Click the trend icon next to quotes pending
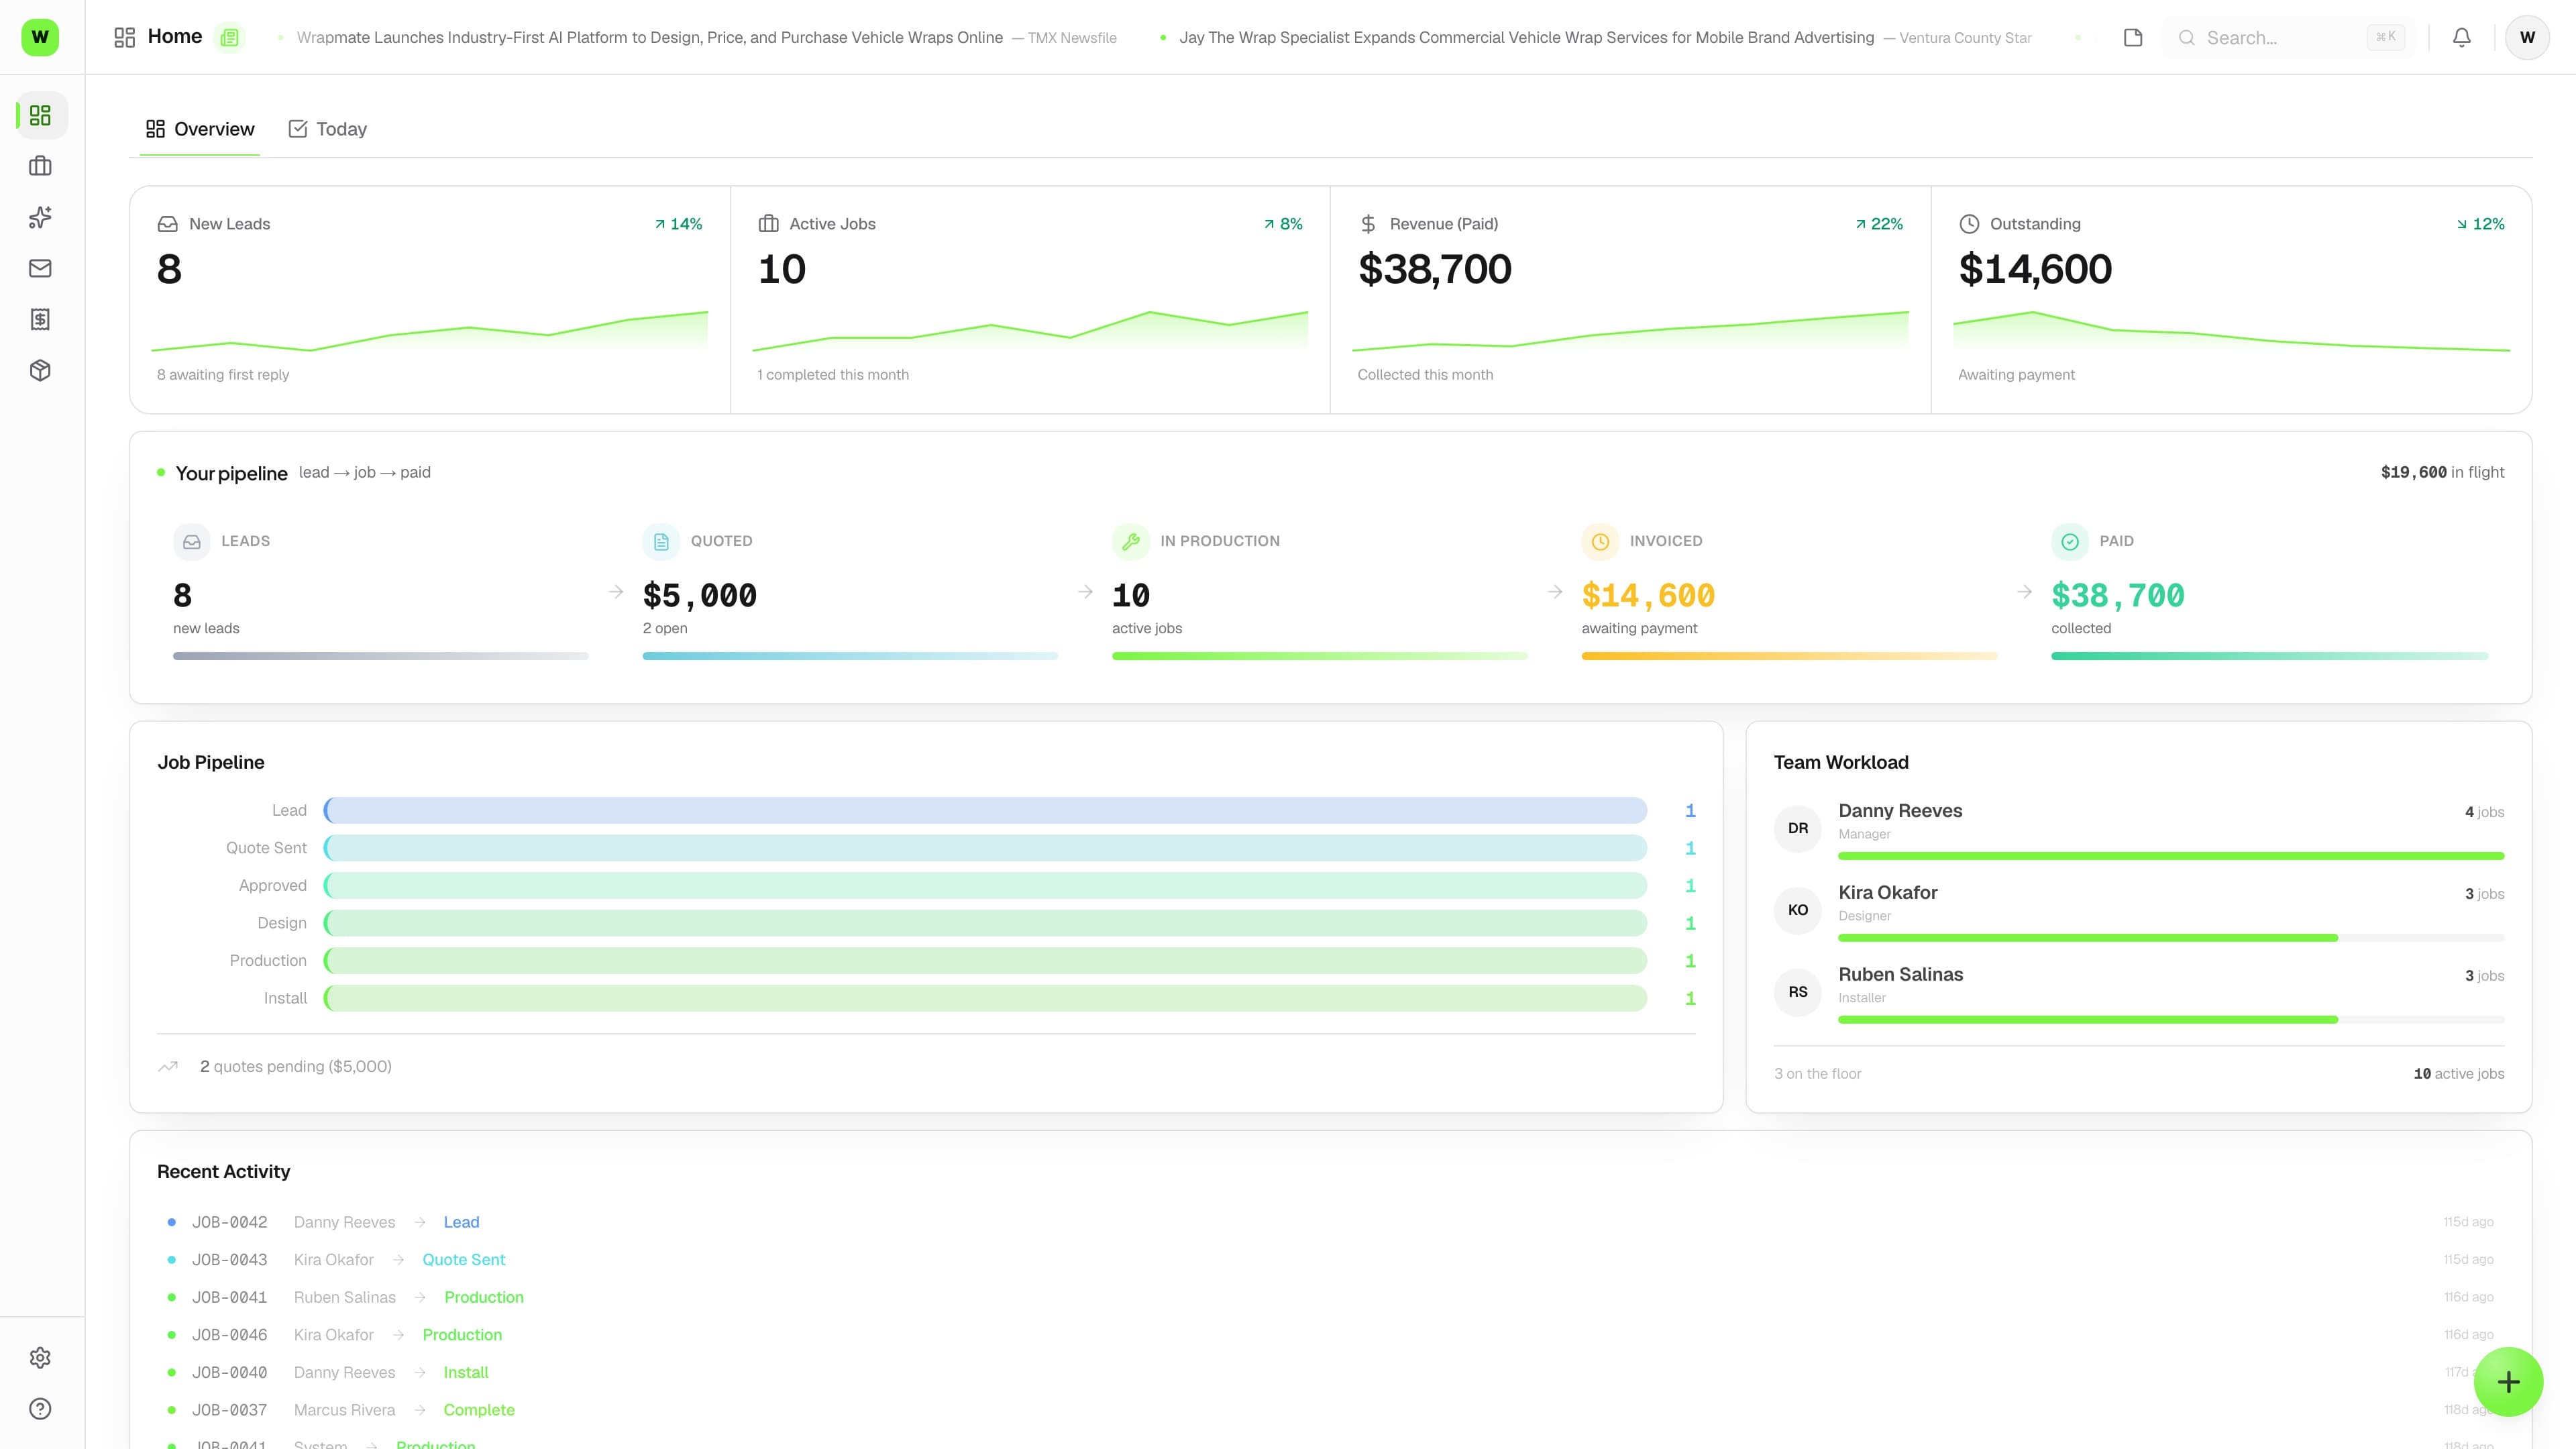 click(168, 1067)
